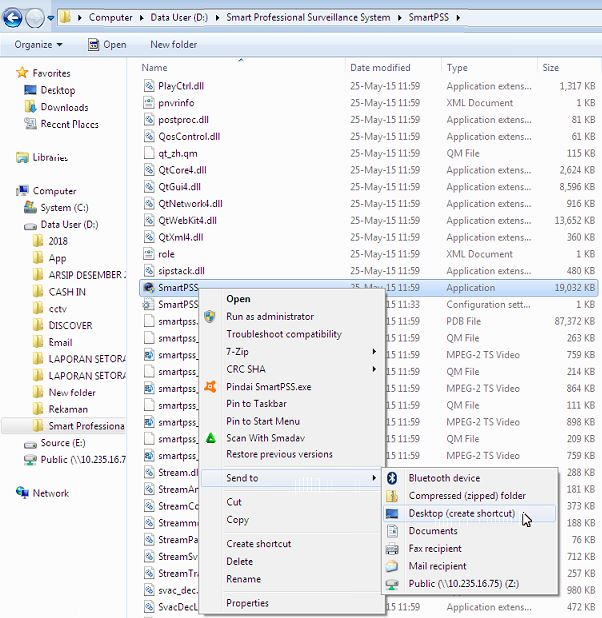
Task: Select Source (E:) drive
Action: [63, 443]
